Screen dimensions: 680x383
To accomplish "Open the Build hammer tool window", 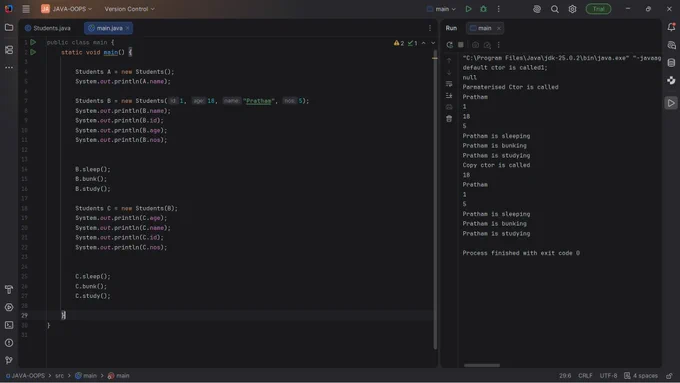I will tap(9, 289).
